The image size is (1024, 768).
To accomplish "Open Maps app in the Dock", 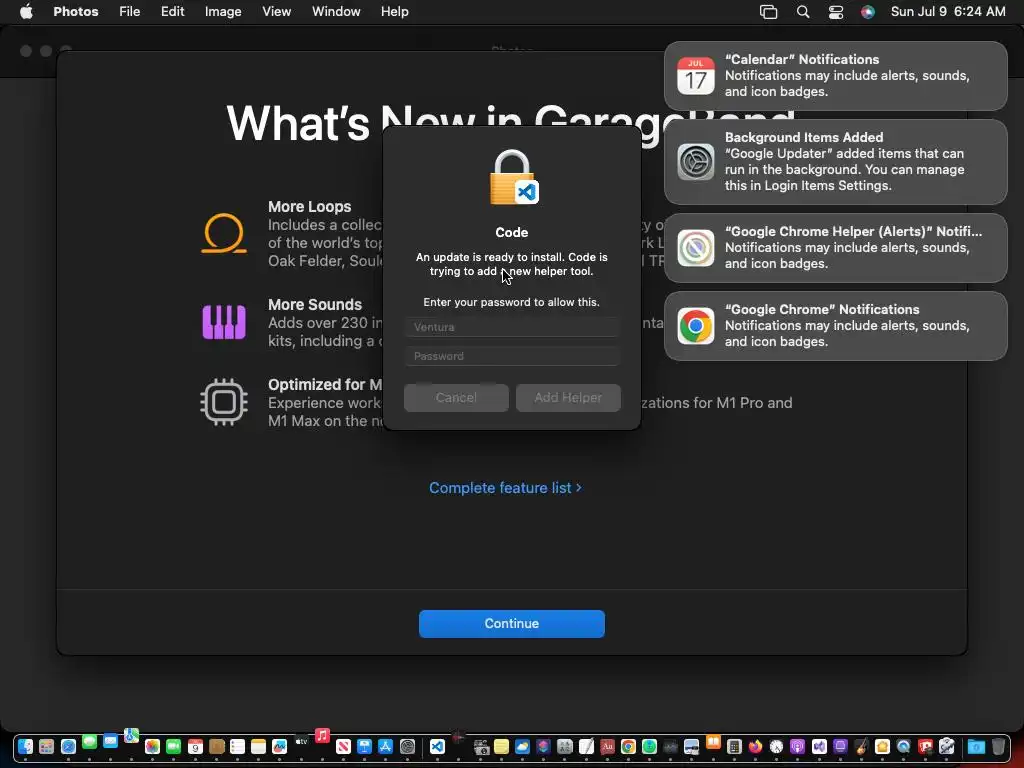I will coord(131,735).
